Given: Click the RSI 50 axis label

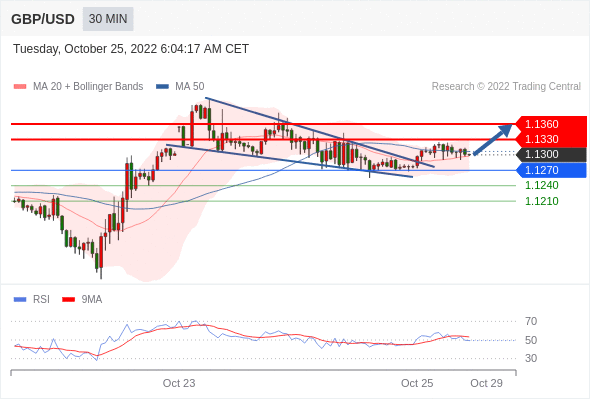Looking at the screenshot, I should click(531, 340).
